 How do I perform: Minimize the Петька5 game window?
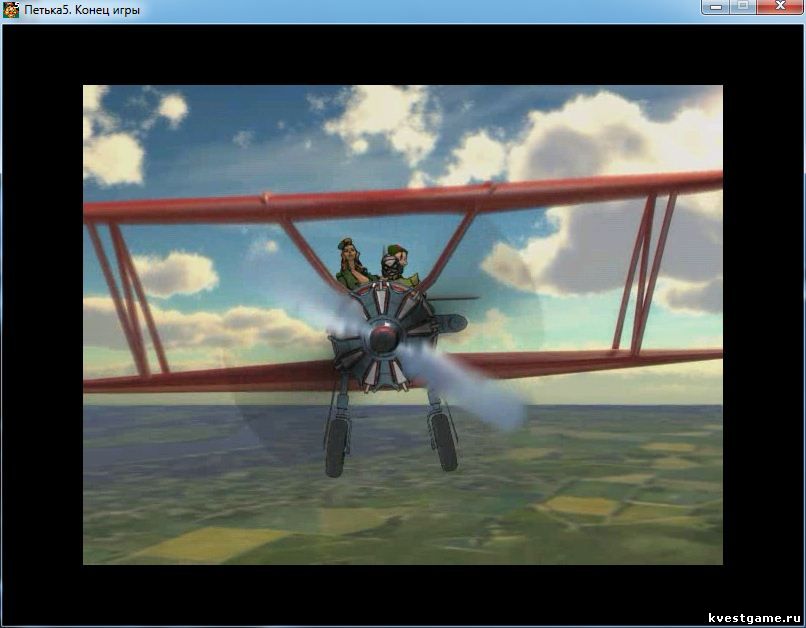(716, 7)
